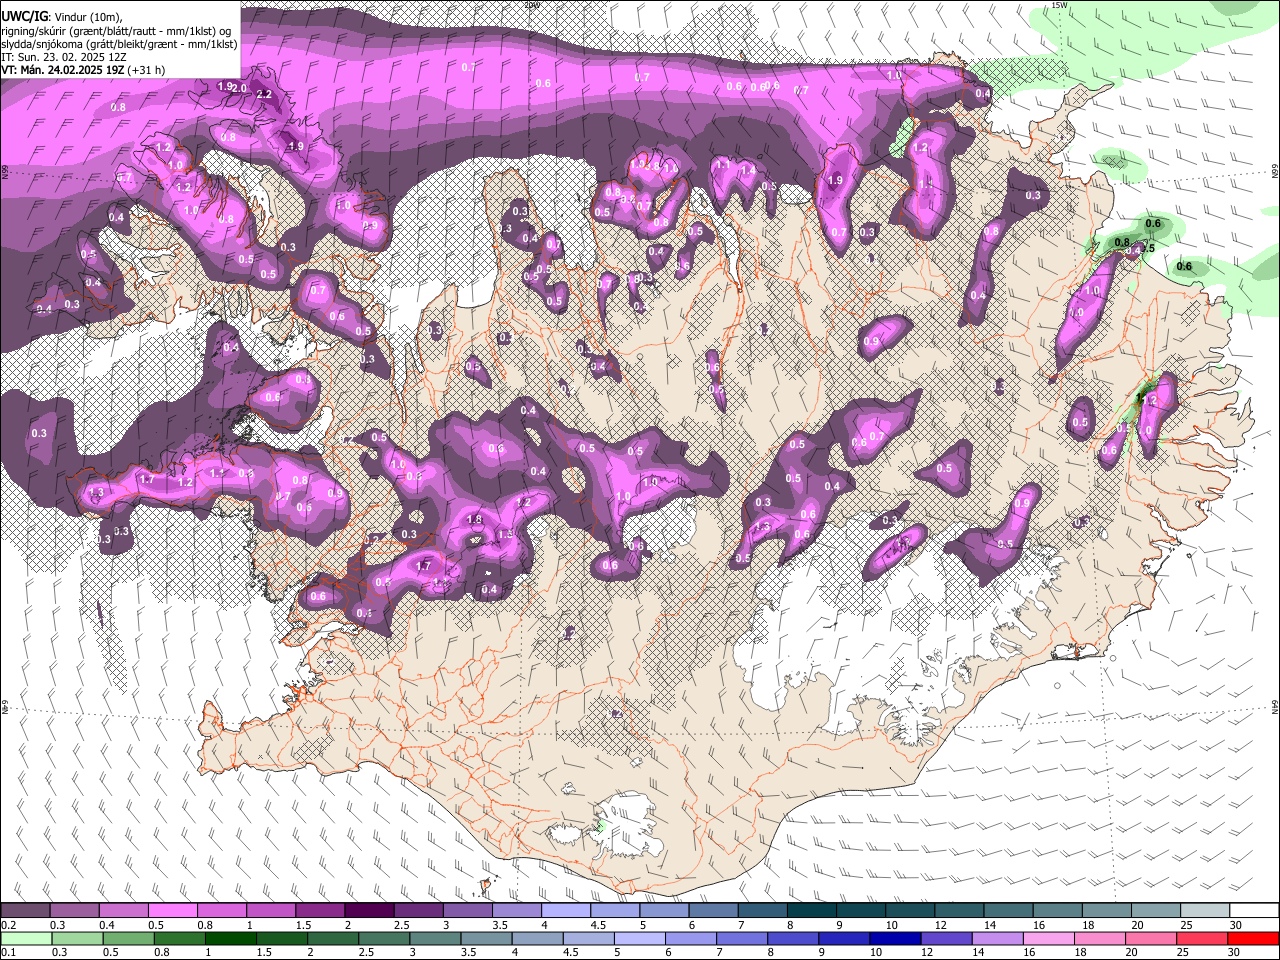1280x960 pixels.
Task: Click the 'VT: Mán. 24.02.2025 19Z (+31 h)' line
Action: point(83,70)
